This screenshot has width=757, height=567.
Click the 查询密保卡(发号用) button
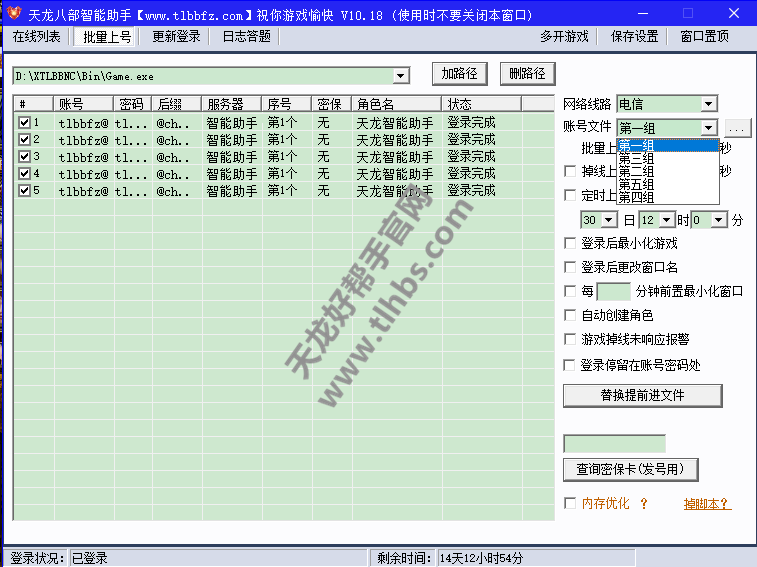tap(631, 469)
